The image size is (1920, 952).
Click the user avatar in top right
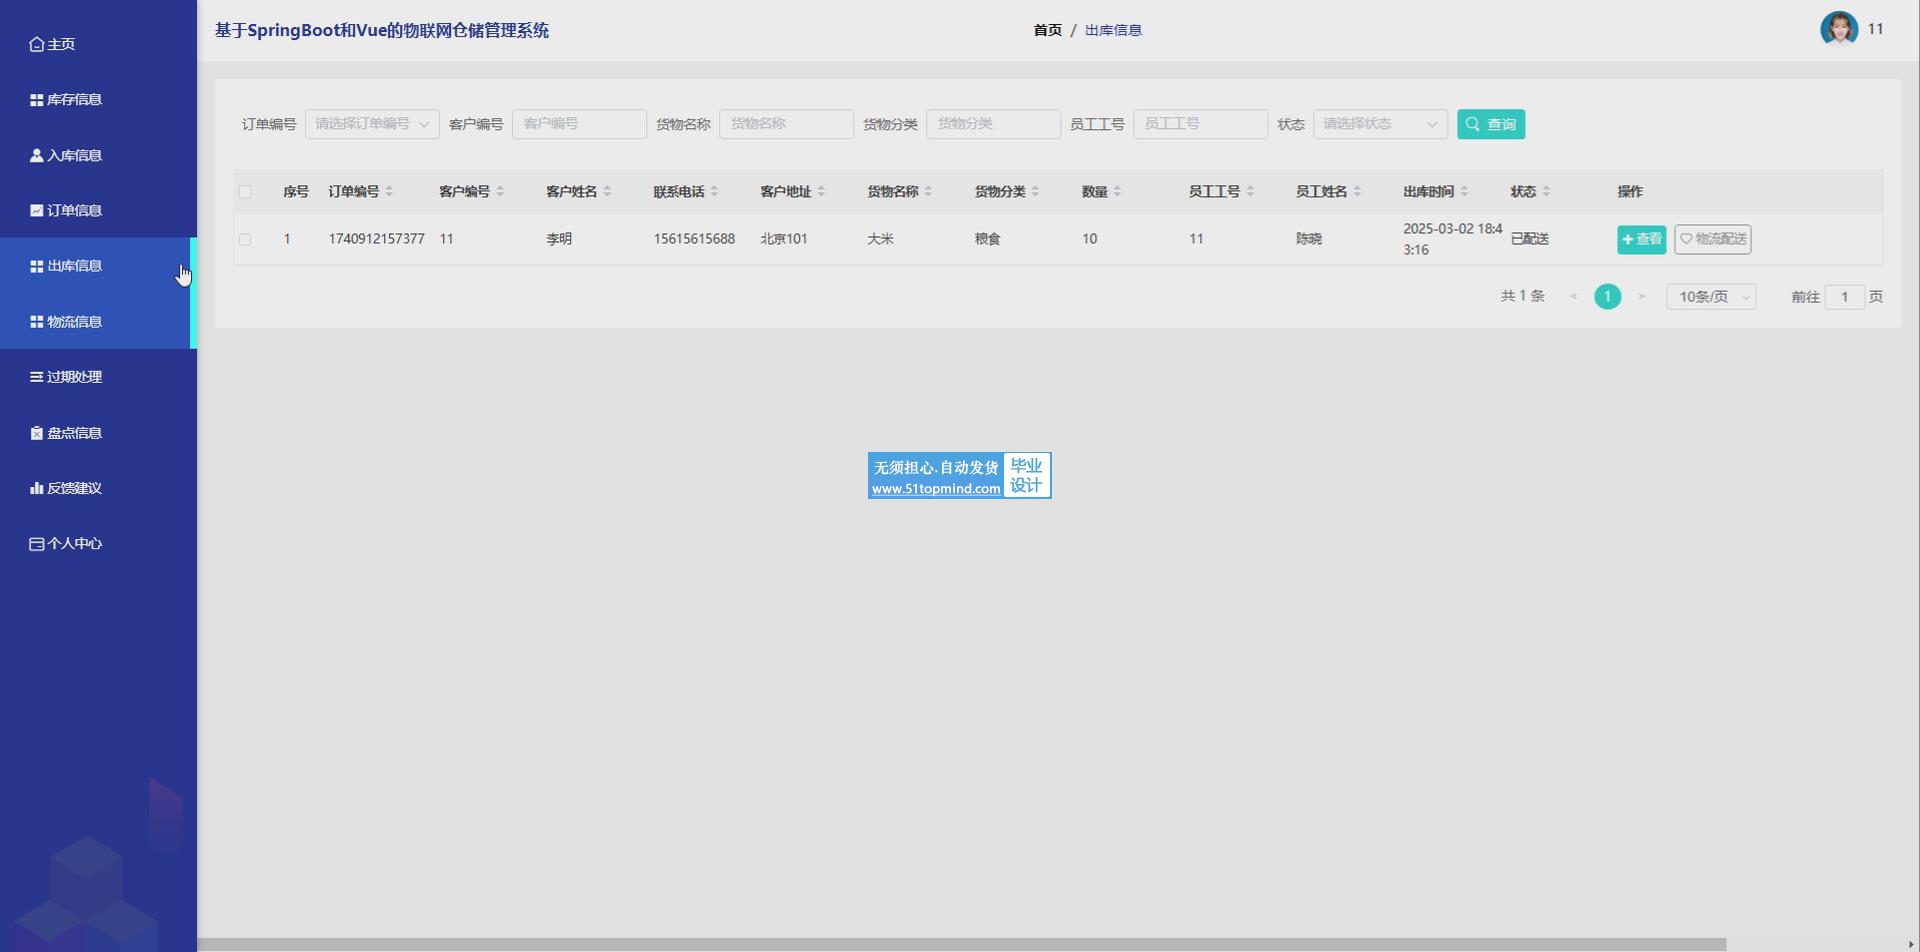point(1838,29)
